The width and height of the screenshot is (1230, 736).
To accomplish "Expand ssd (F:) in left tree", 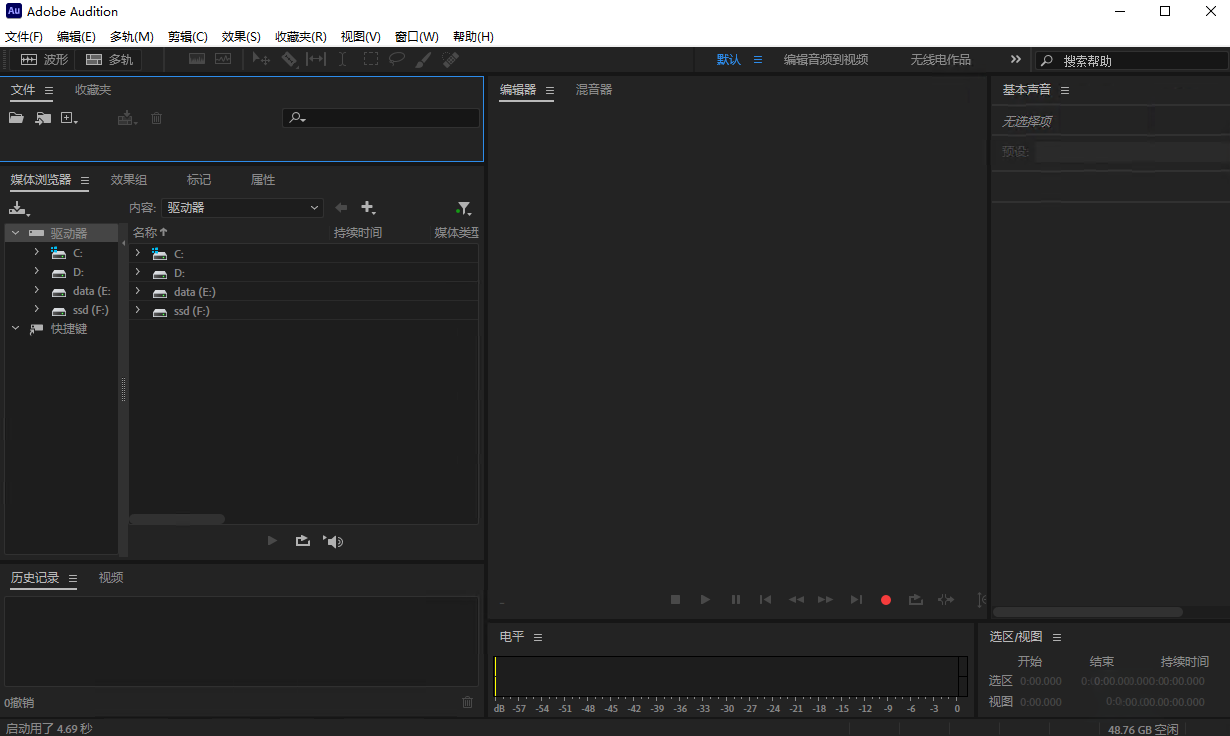I will click(37, 309).
